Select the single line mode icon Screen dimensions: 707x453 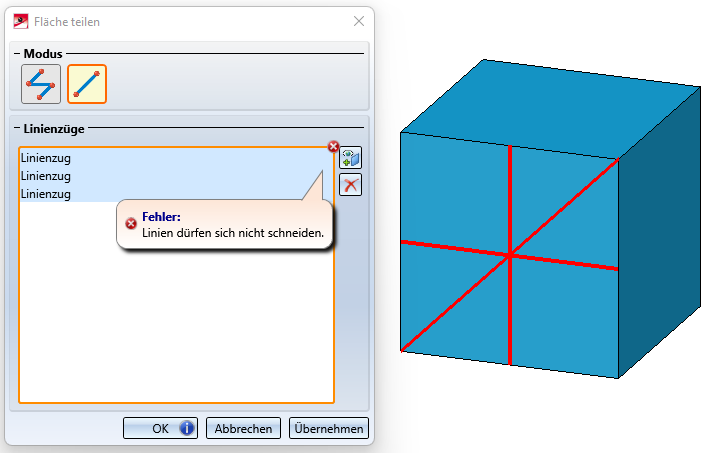(x=87, y=84)
